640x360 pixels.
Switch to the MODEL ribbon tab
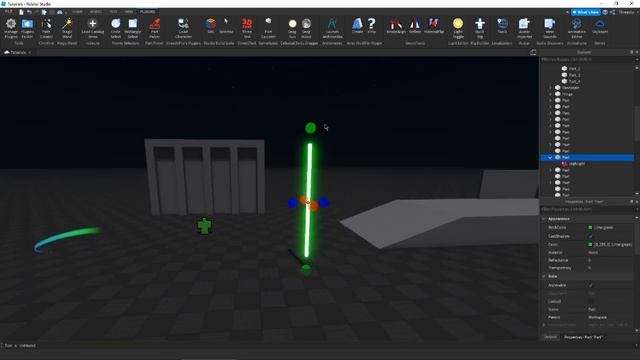(96, 12)
